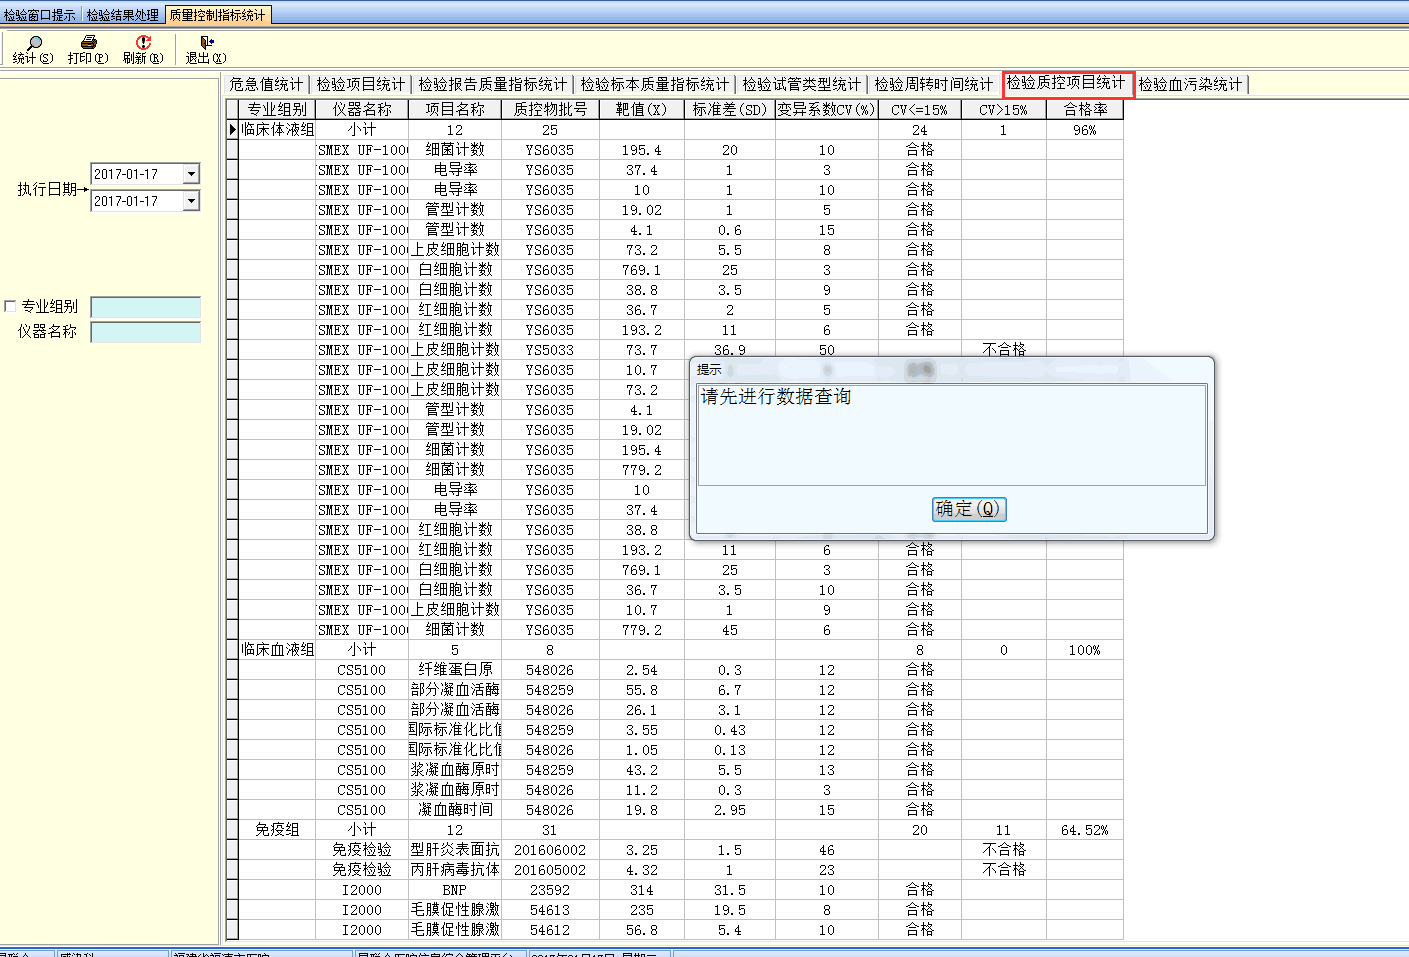Click the current-row arrow beside 临床体液组
The height and width of the screenshot is (957, 1409).
pyautogui.click(x=232, y=130)
